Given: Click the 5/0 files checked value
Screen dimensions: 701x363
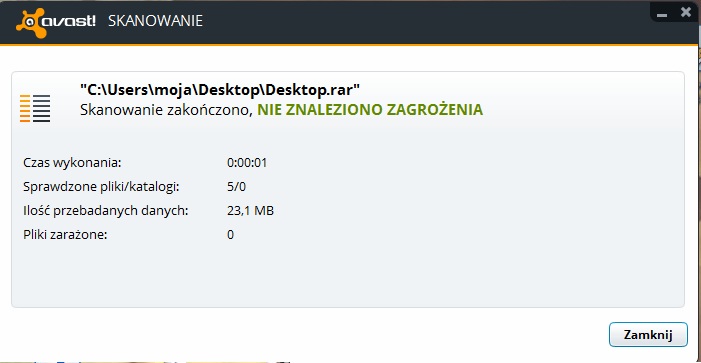Looking at the screenshot, I should 236,187.
